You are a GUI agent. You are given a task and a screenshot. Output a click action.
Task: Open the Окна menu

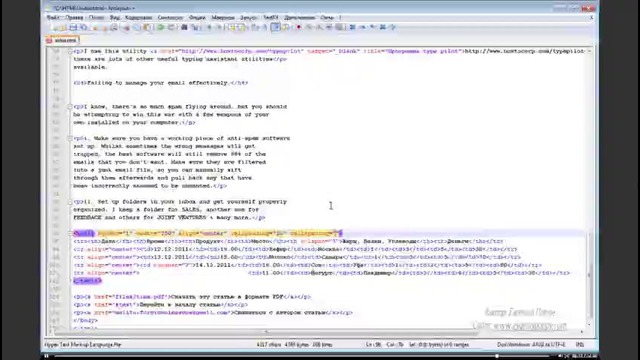327,18
